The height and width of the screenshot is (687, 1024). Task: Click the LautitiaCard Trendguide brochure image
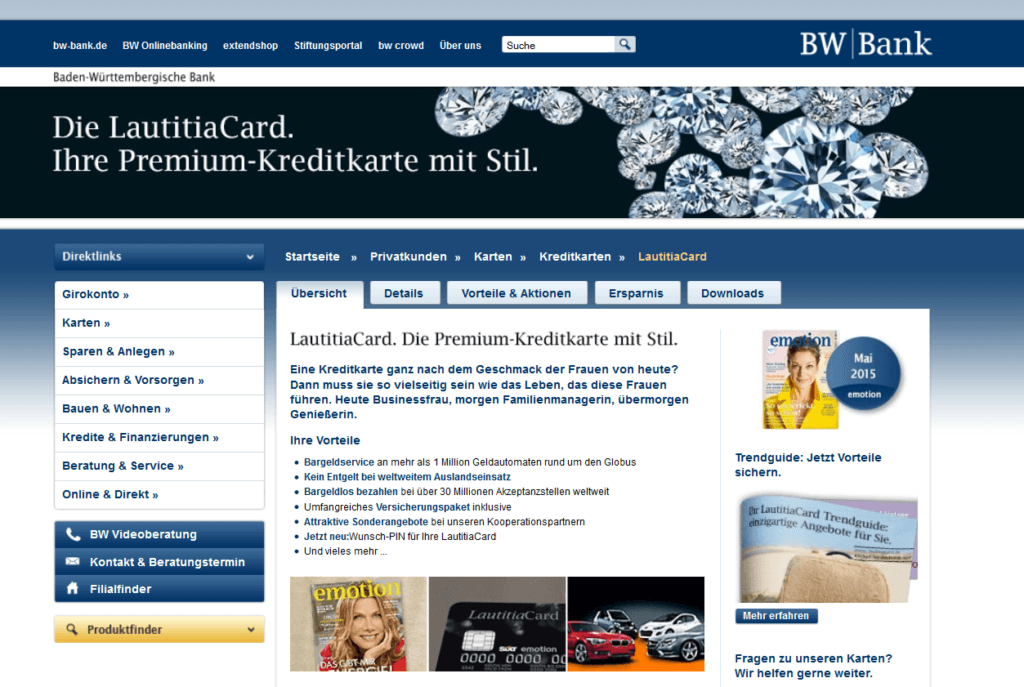[828, 549]
